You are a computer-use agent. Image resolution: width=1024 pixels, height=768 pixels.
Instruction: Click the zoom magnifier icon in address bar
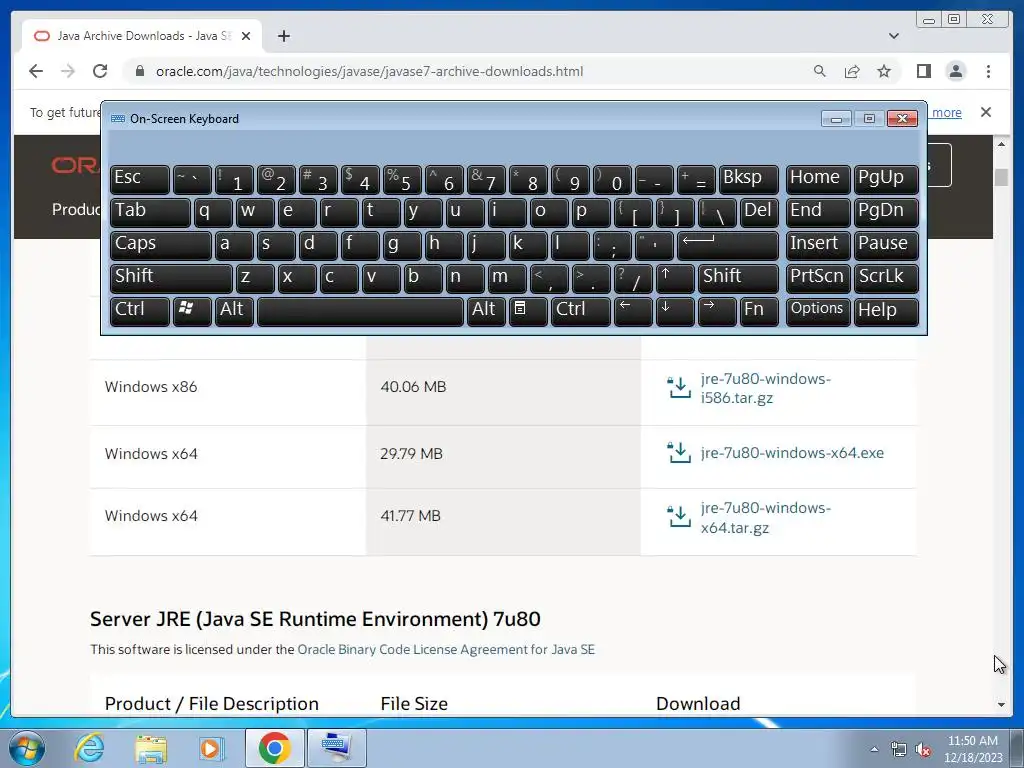(820, 71)
